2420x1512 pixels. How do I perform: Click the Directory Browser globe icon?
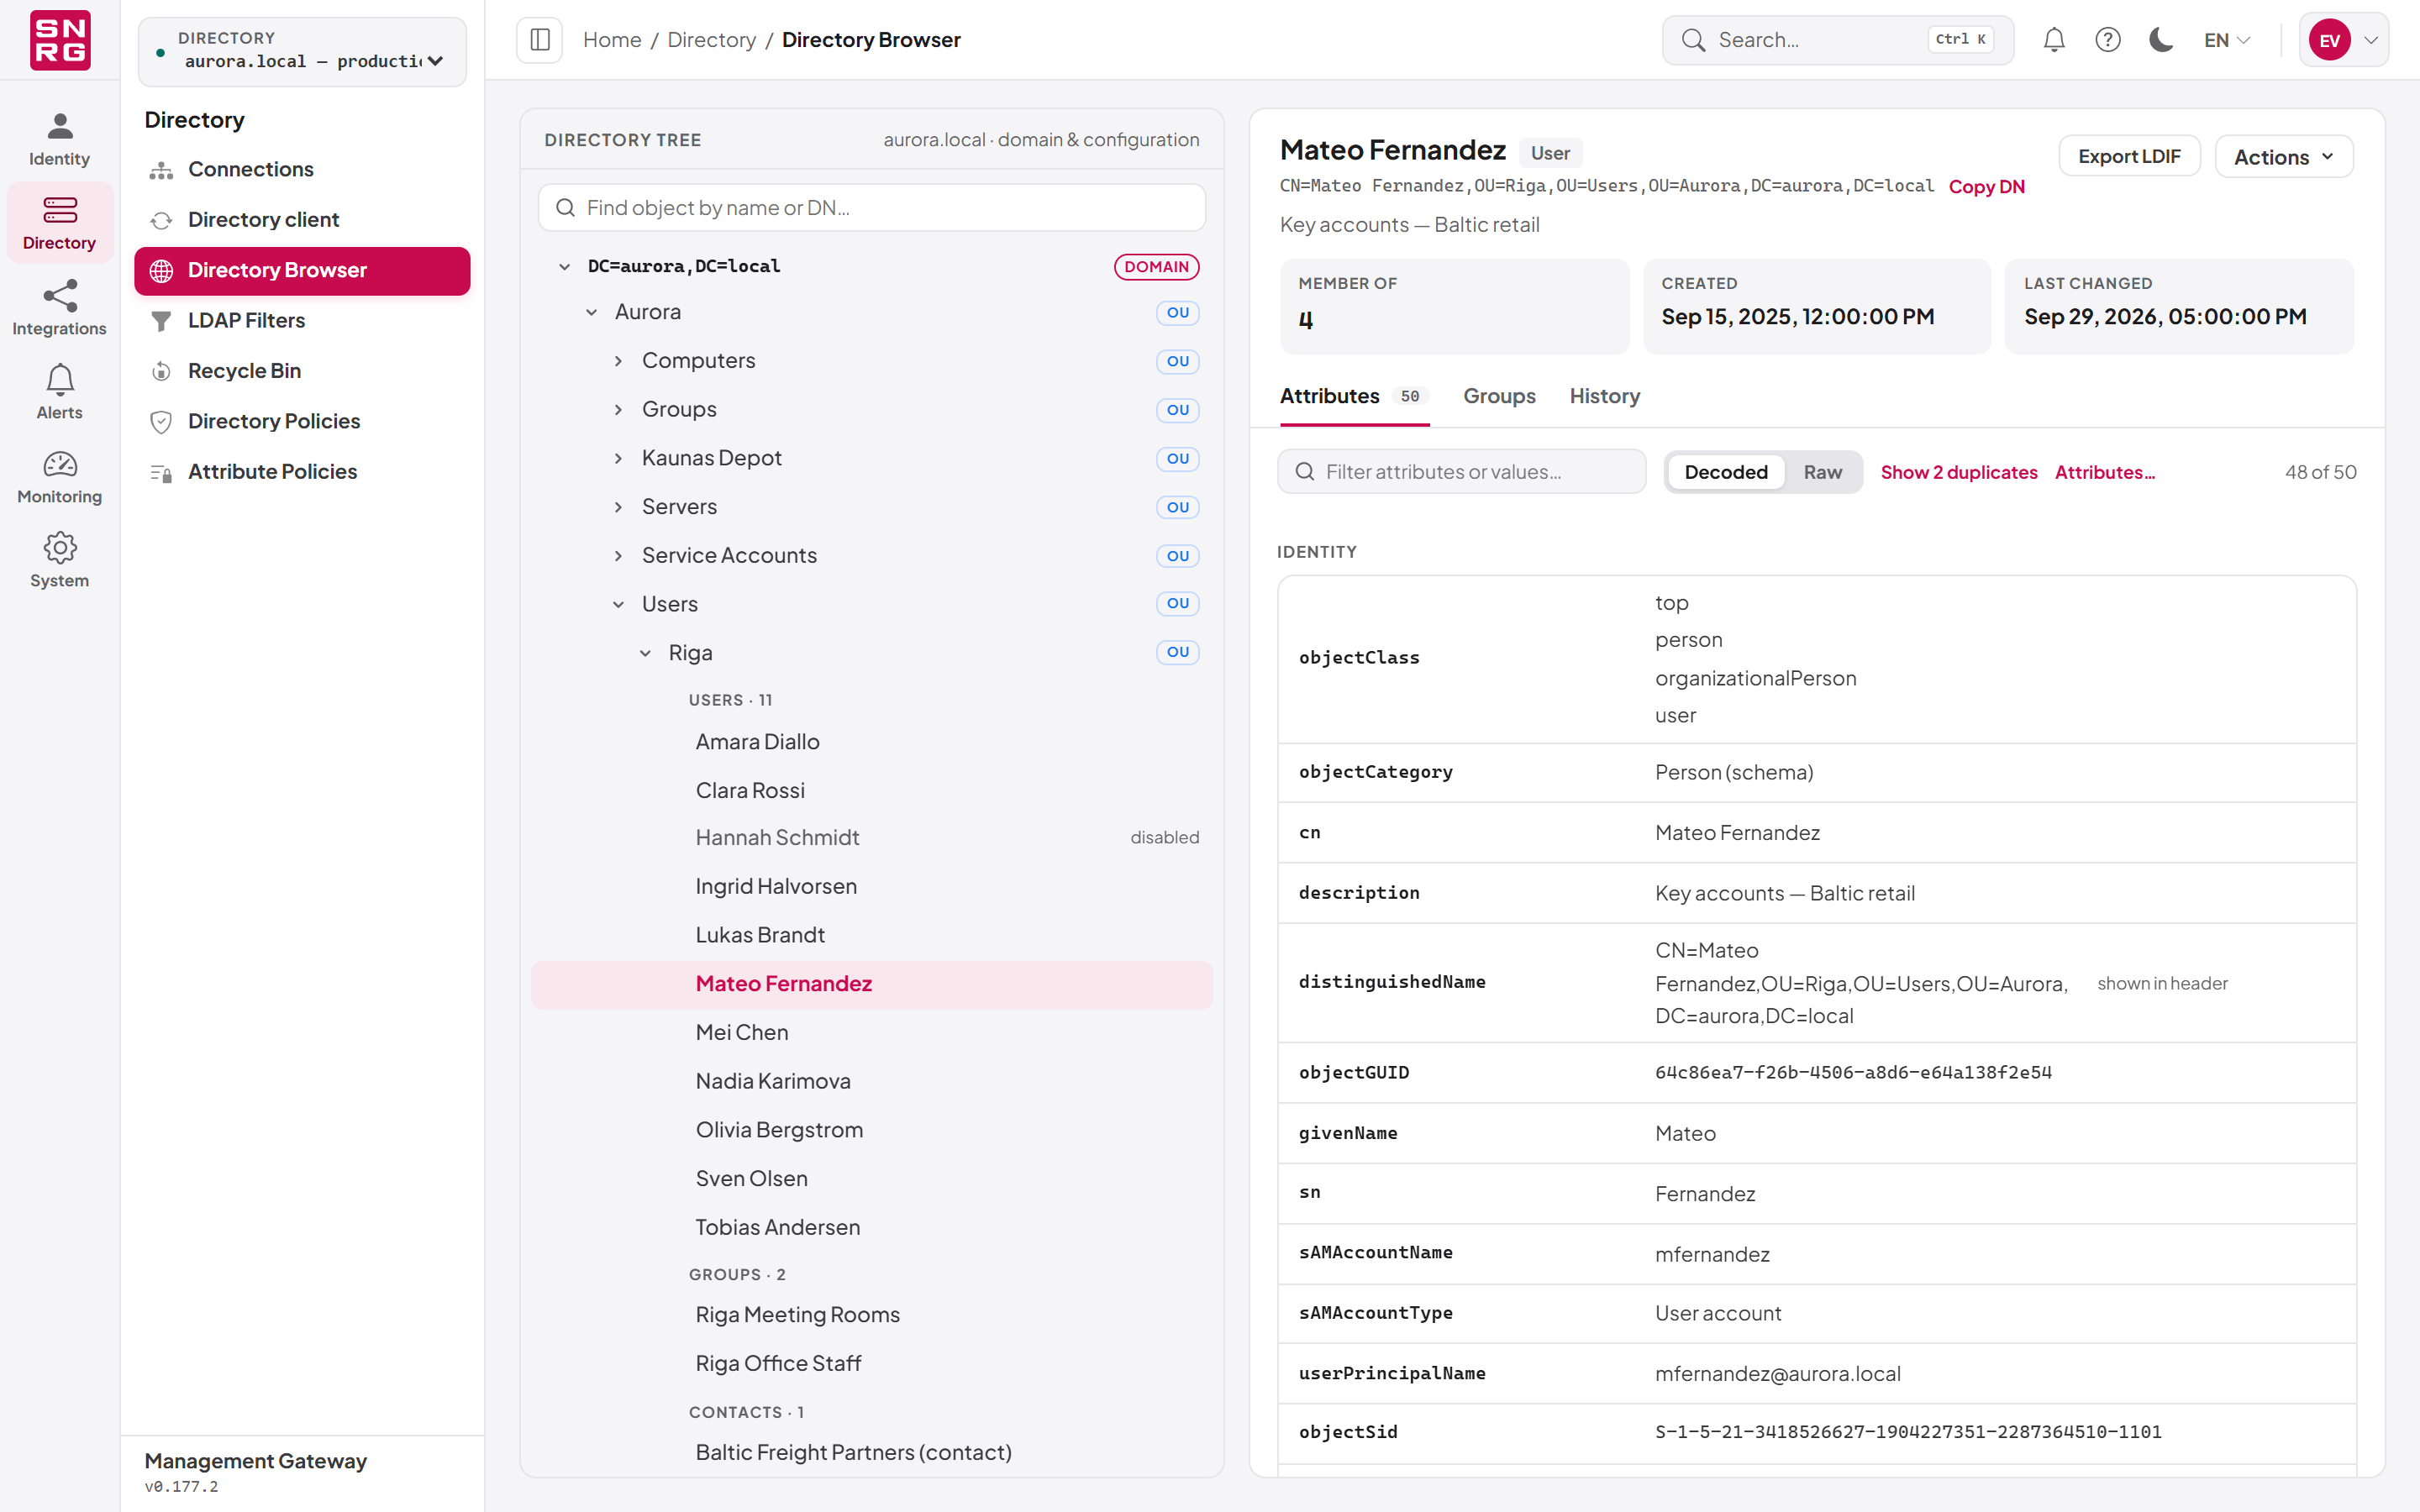click(161, 271)
